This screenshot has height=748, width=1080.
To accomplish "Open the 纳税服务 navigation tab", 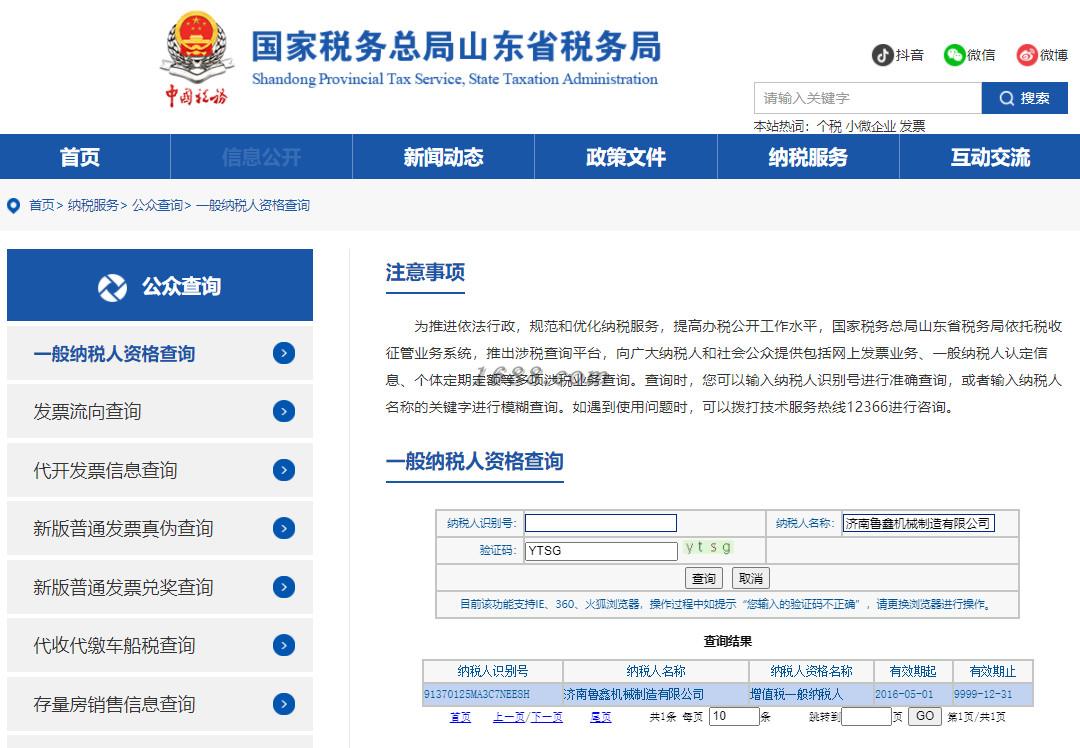I will 808,157.
